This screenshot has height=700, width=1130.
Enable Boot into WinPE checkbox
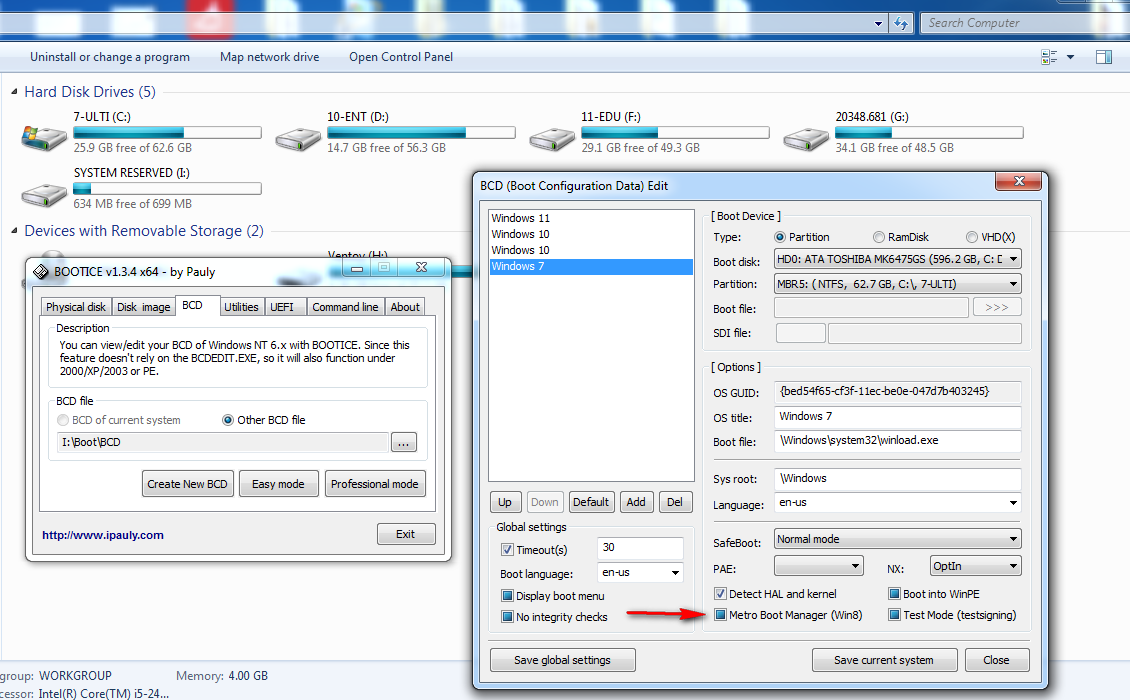point(894,593)
